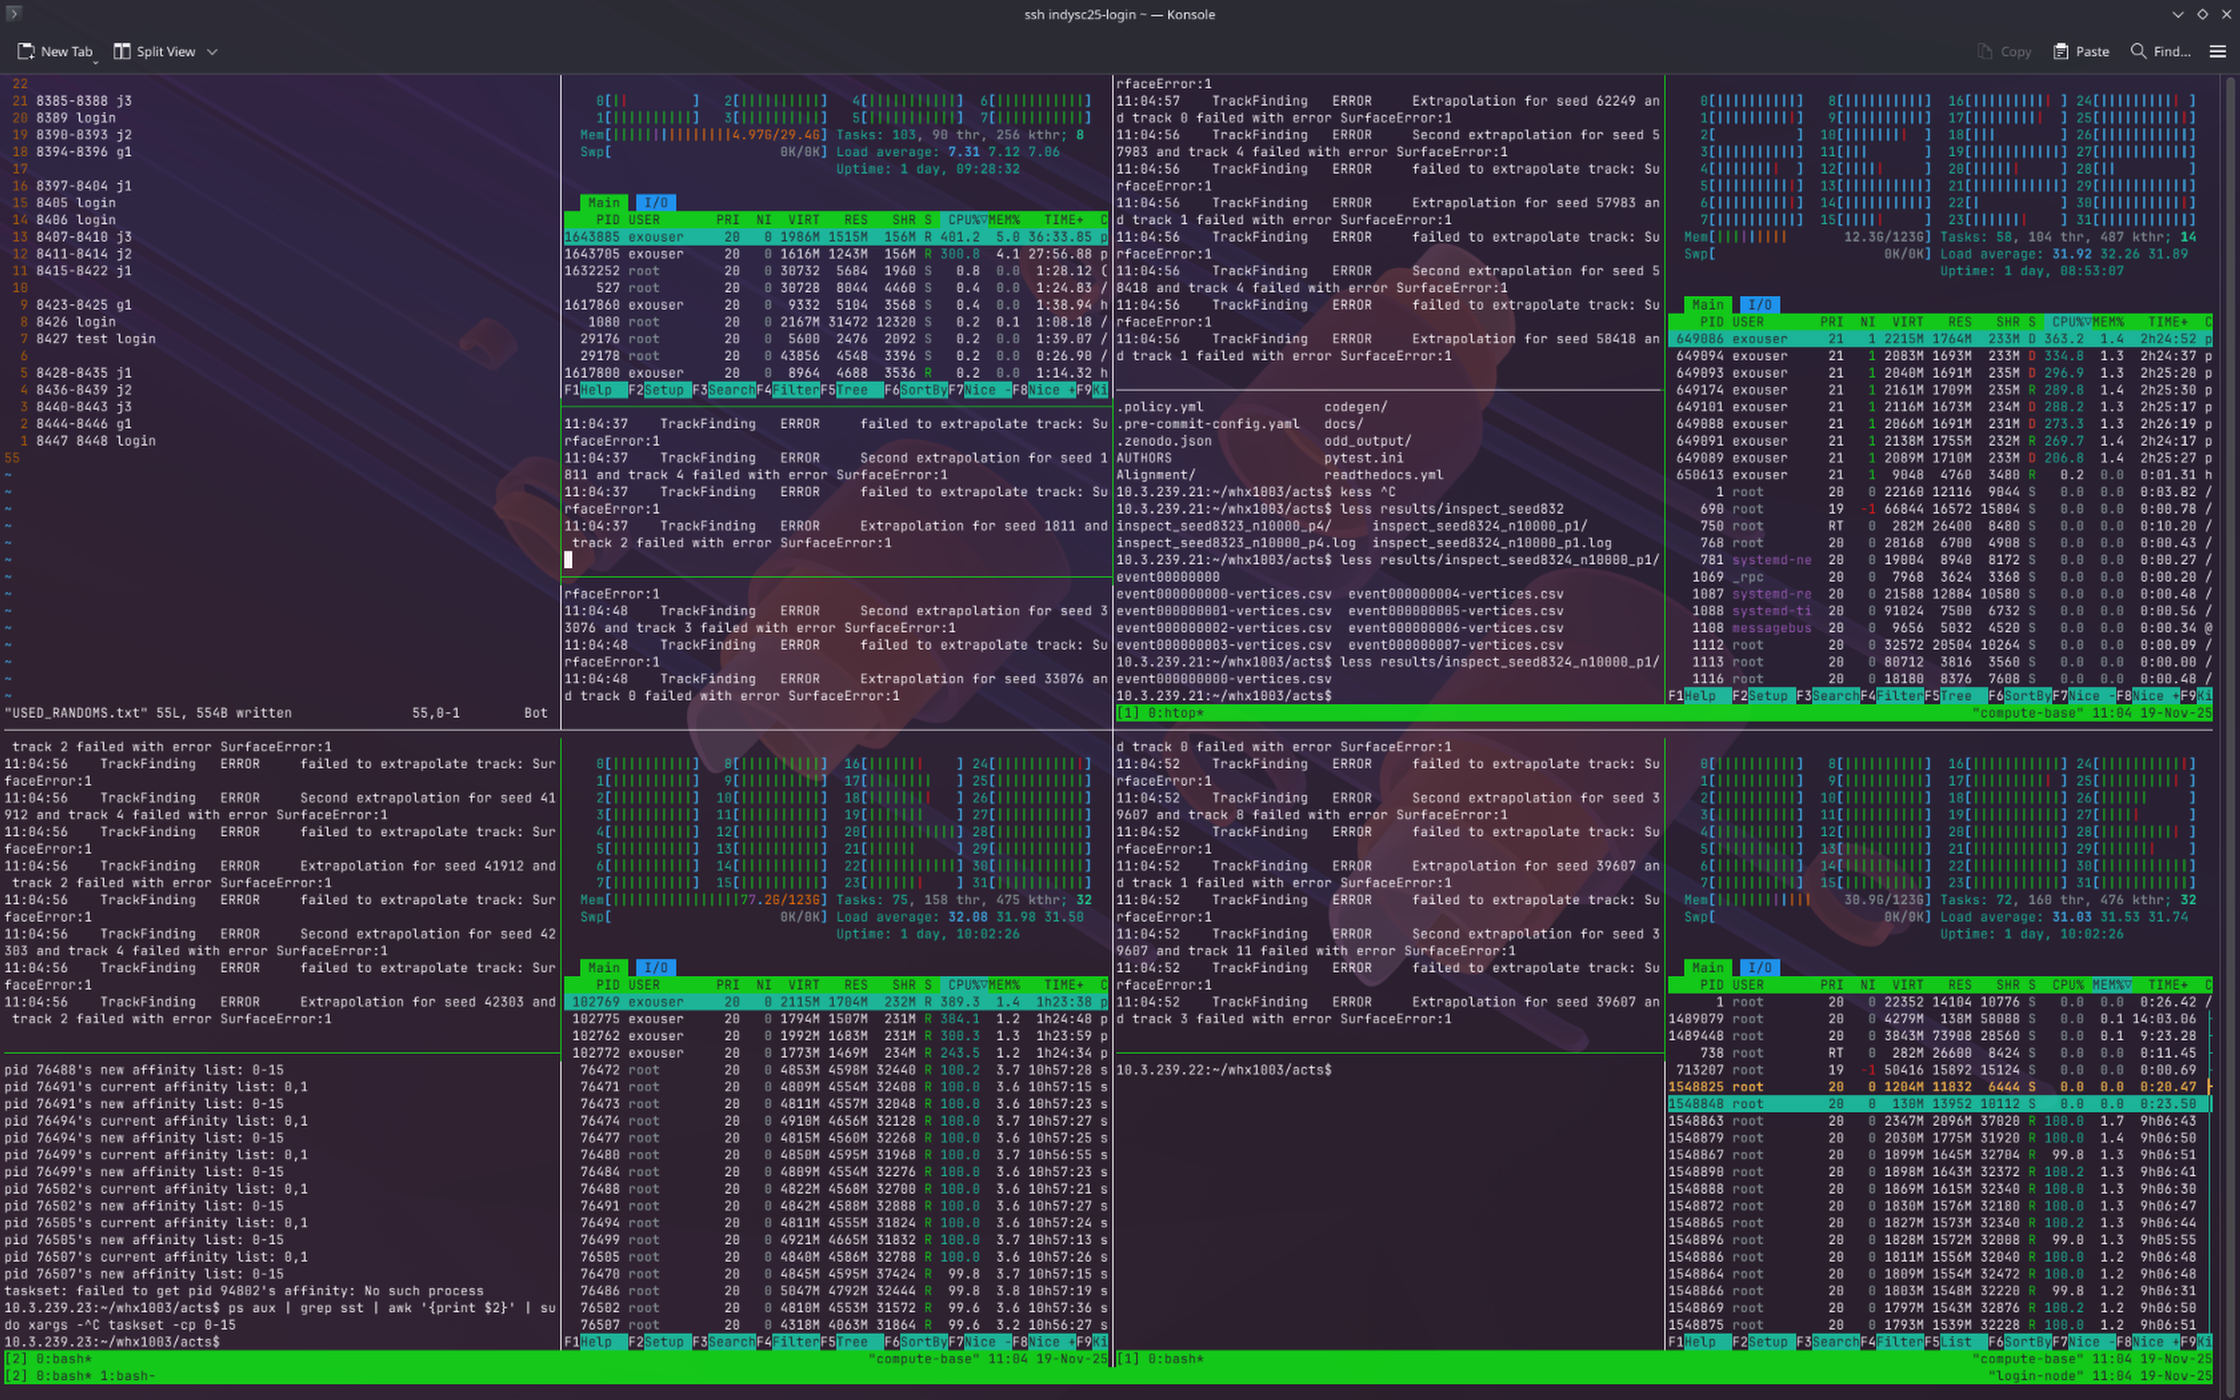Click the Paste clipboard icon
This screenshot has height=1400, width=2240.
(x=2061, y=51)
